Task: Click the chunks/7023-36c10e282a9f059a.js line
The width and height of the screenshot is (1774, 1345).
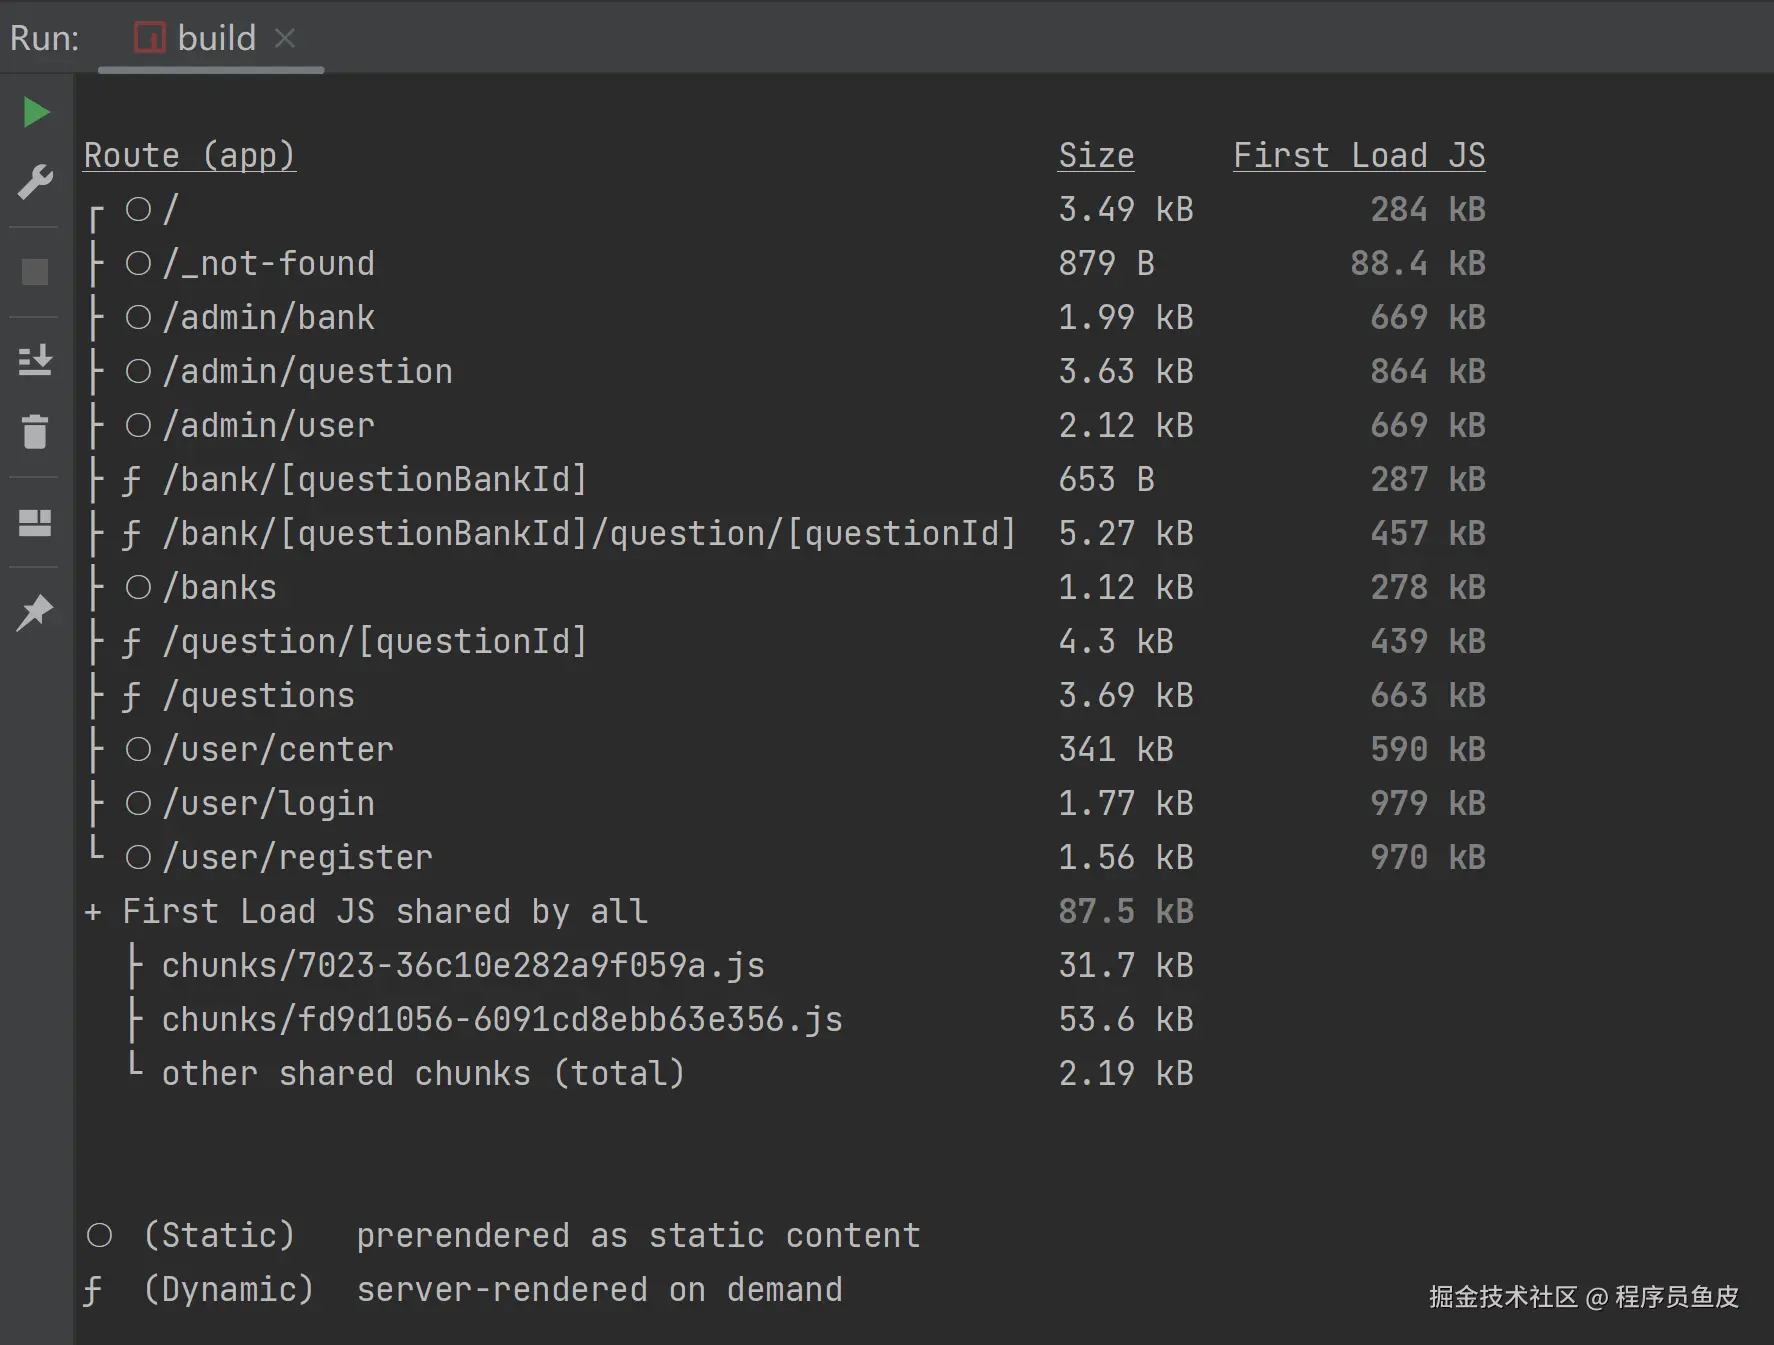Action: [463, 966]
